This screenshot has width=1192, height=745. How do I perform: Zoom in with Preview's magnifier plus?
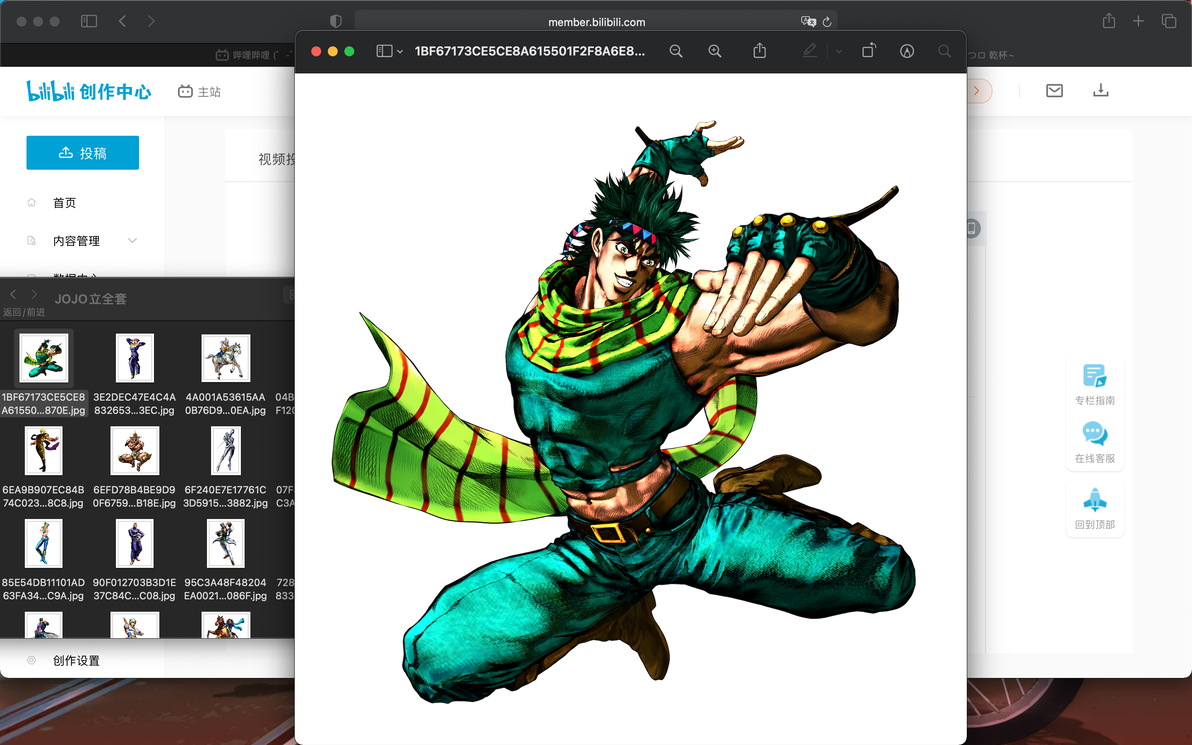pos(715,51)
